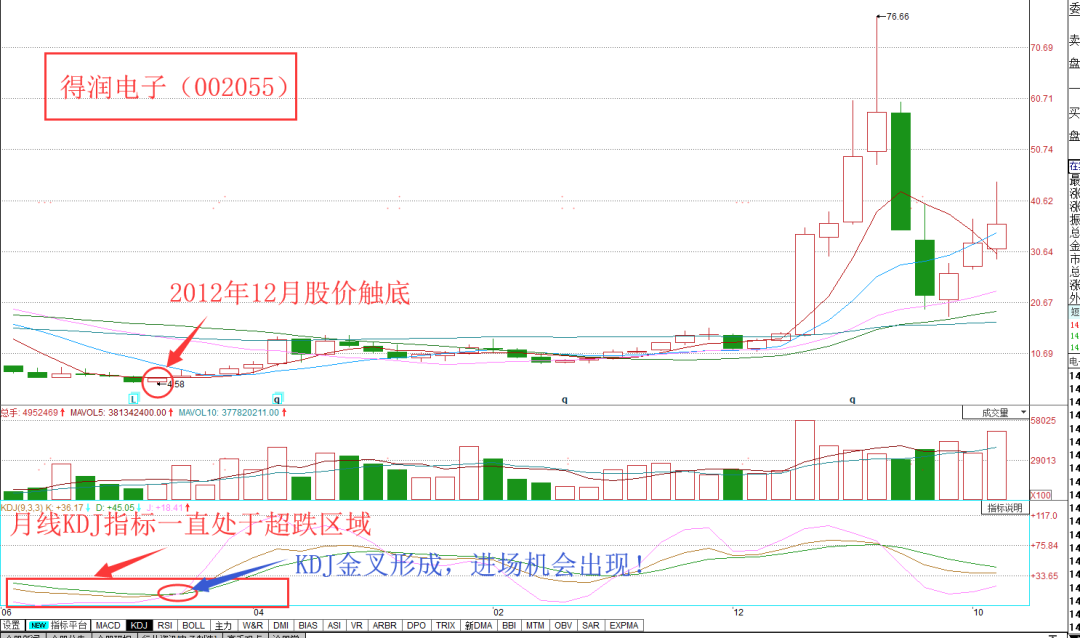Click the 10 date label on time axis
The image size is (1080, 638).
click(x=978, y=612)
